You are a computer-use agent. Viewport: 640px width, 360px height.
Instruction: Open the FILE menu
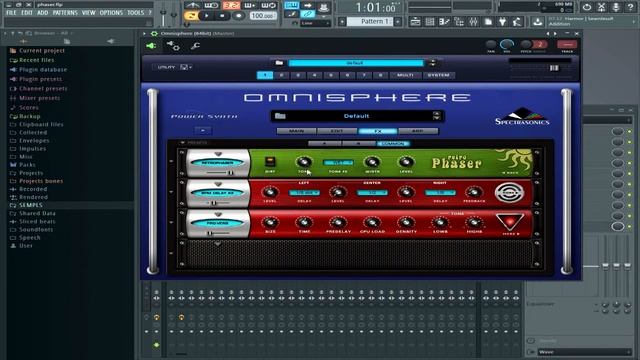pos(11,13)
